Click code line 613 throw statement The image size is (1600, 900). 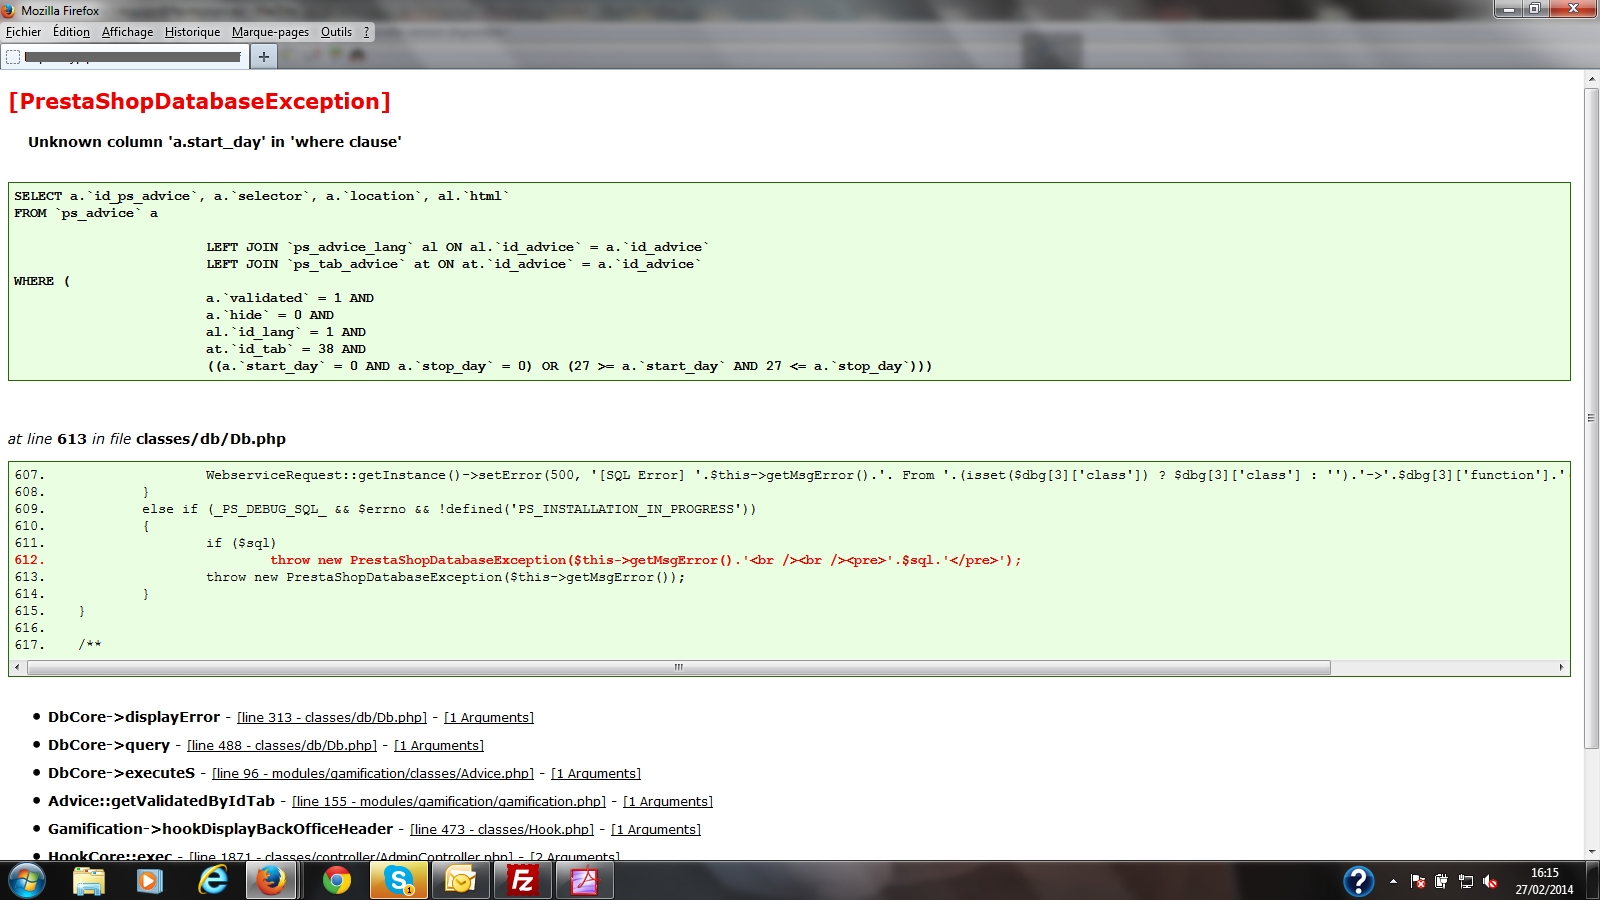(446, 577)
